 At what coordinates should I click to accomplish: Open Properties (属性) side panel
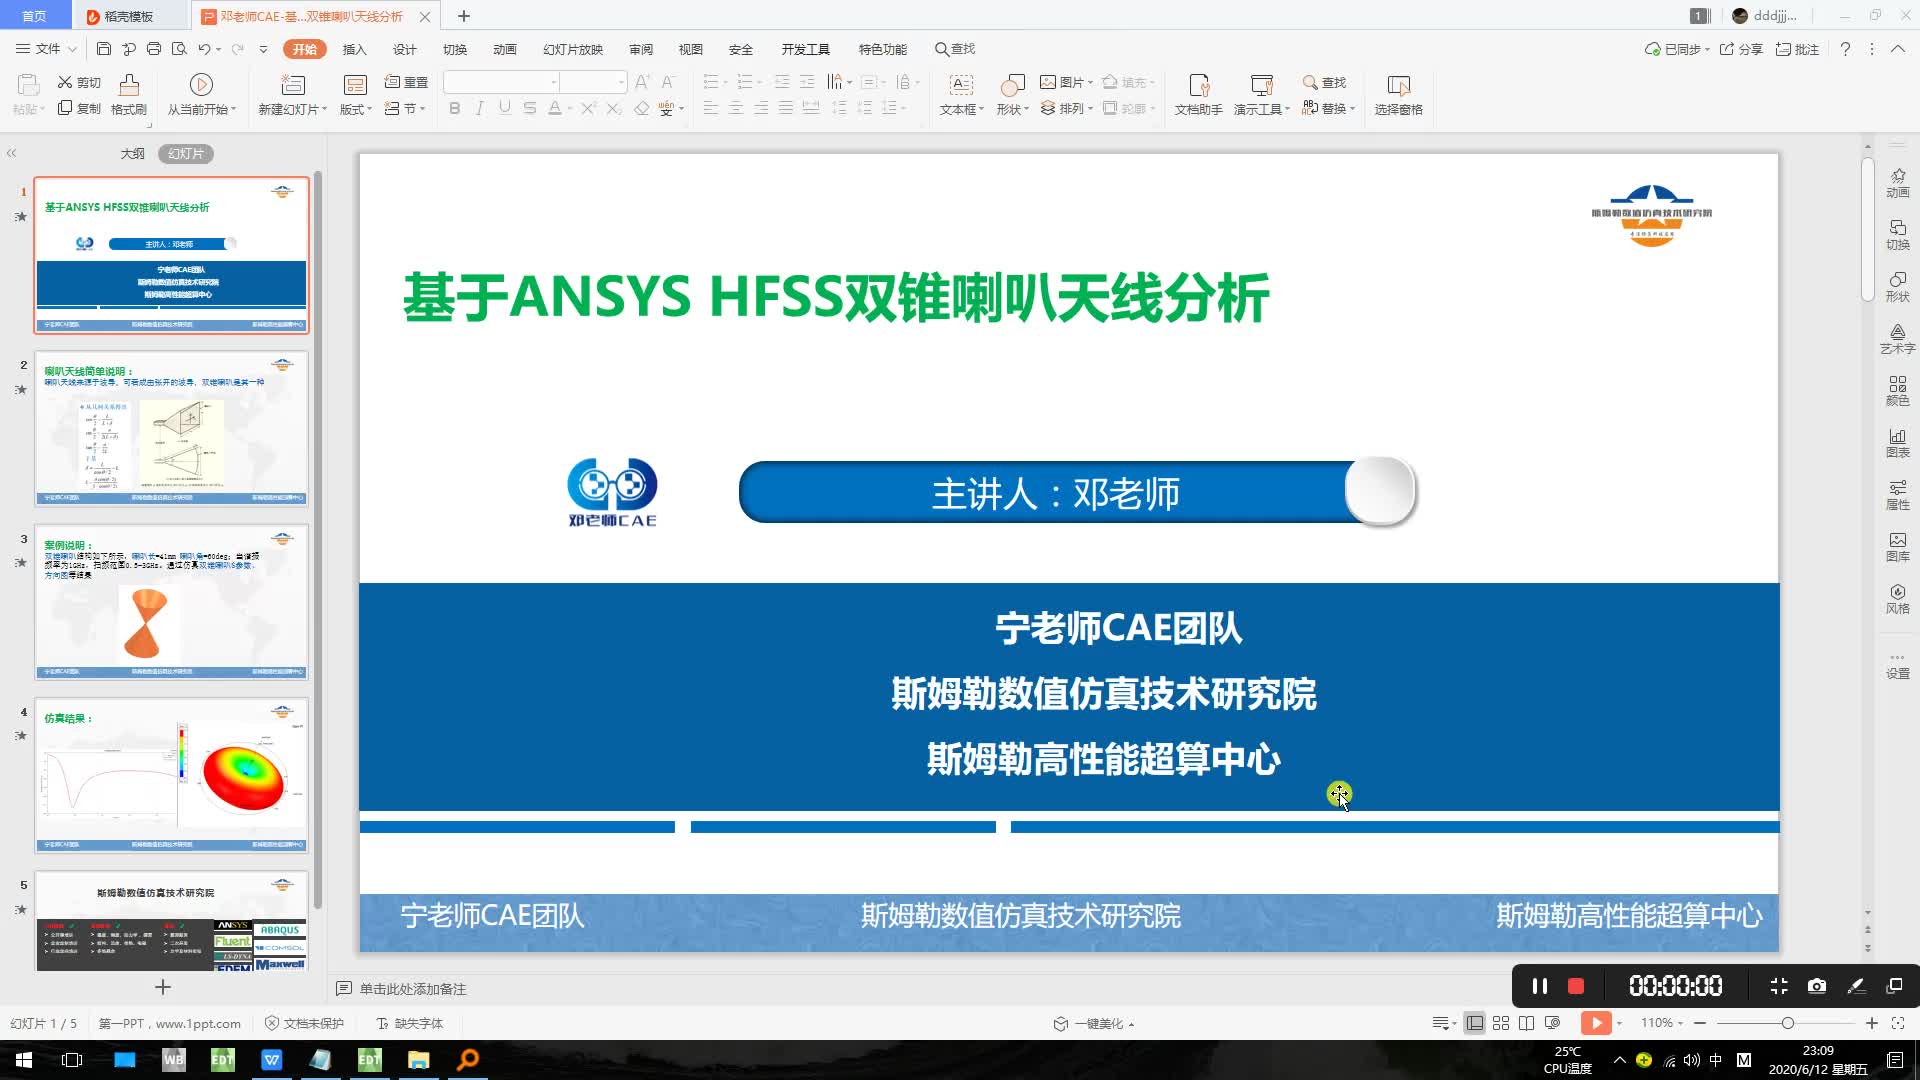click(1897, 495)
